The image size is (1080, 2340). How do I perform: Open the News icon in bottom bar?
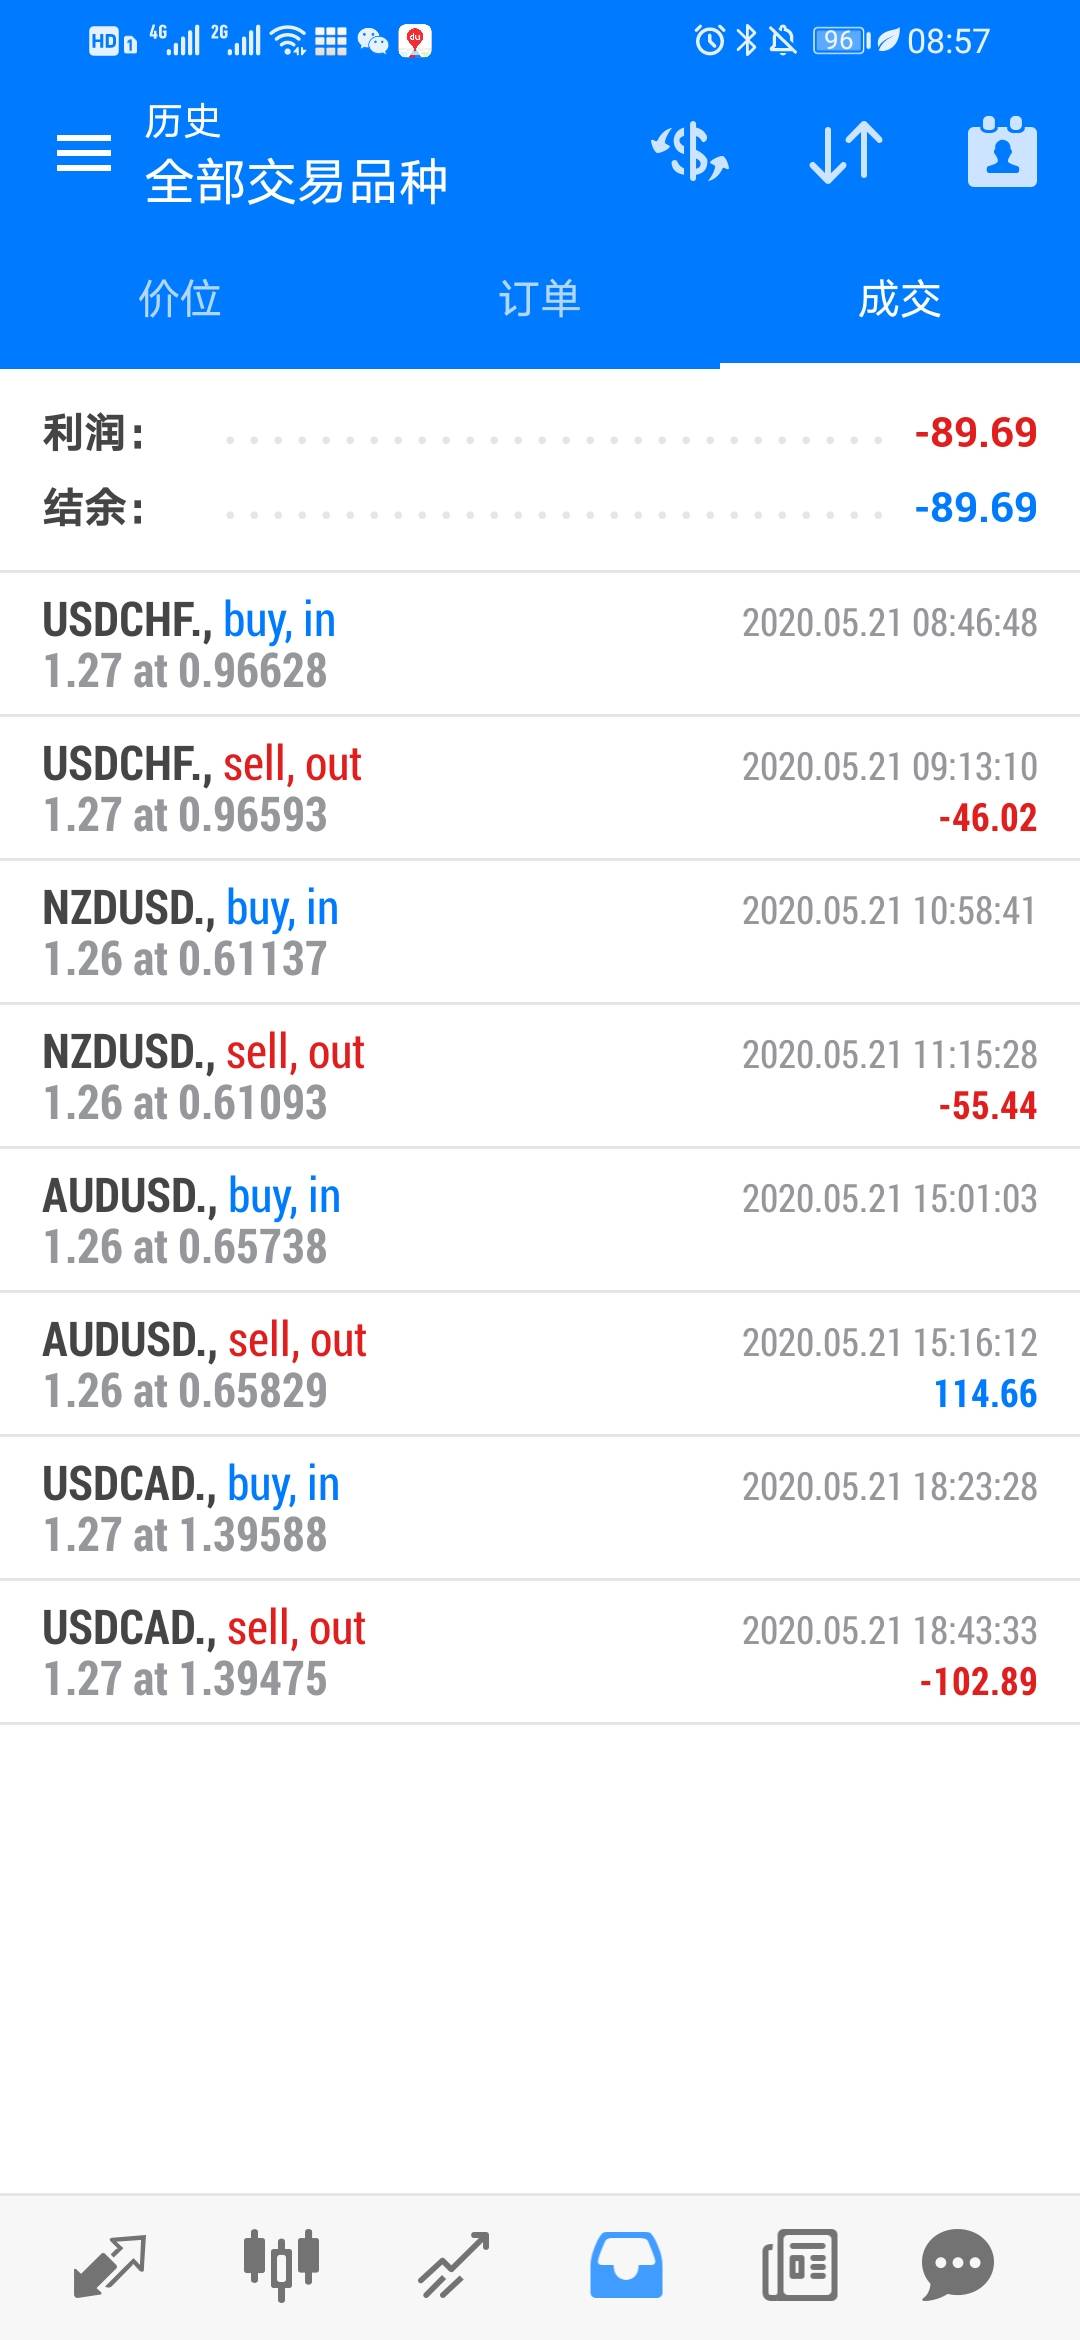coord(799,2265)
